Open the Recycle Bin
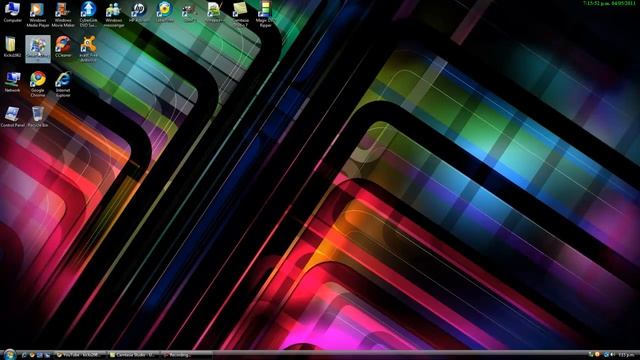 click(x=38, y=117)
